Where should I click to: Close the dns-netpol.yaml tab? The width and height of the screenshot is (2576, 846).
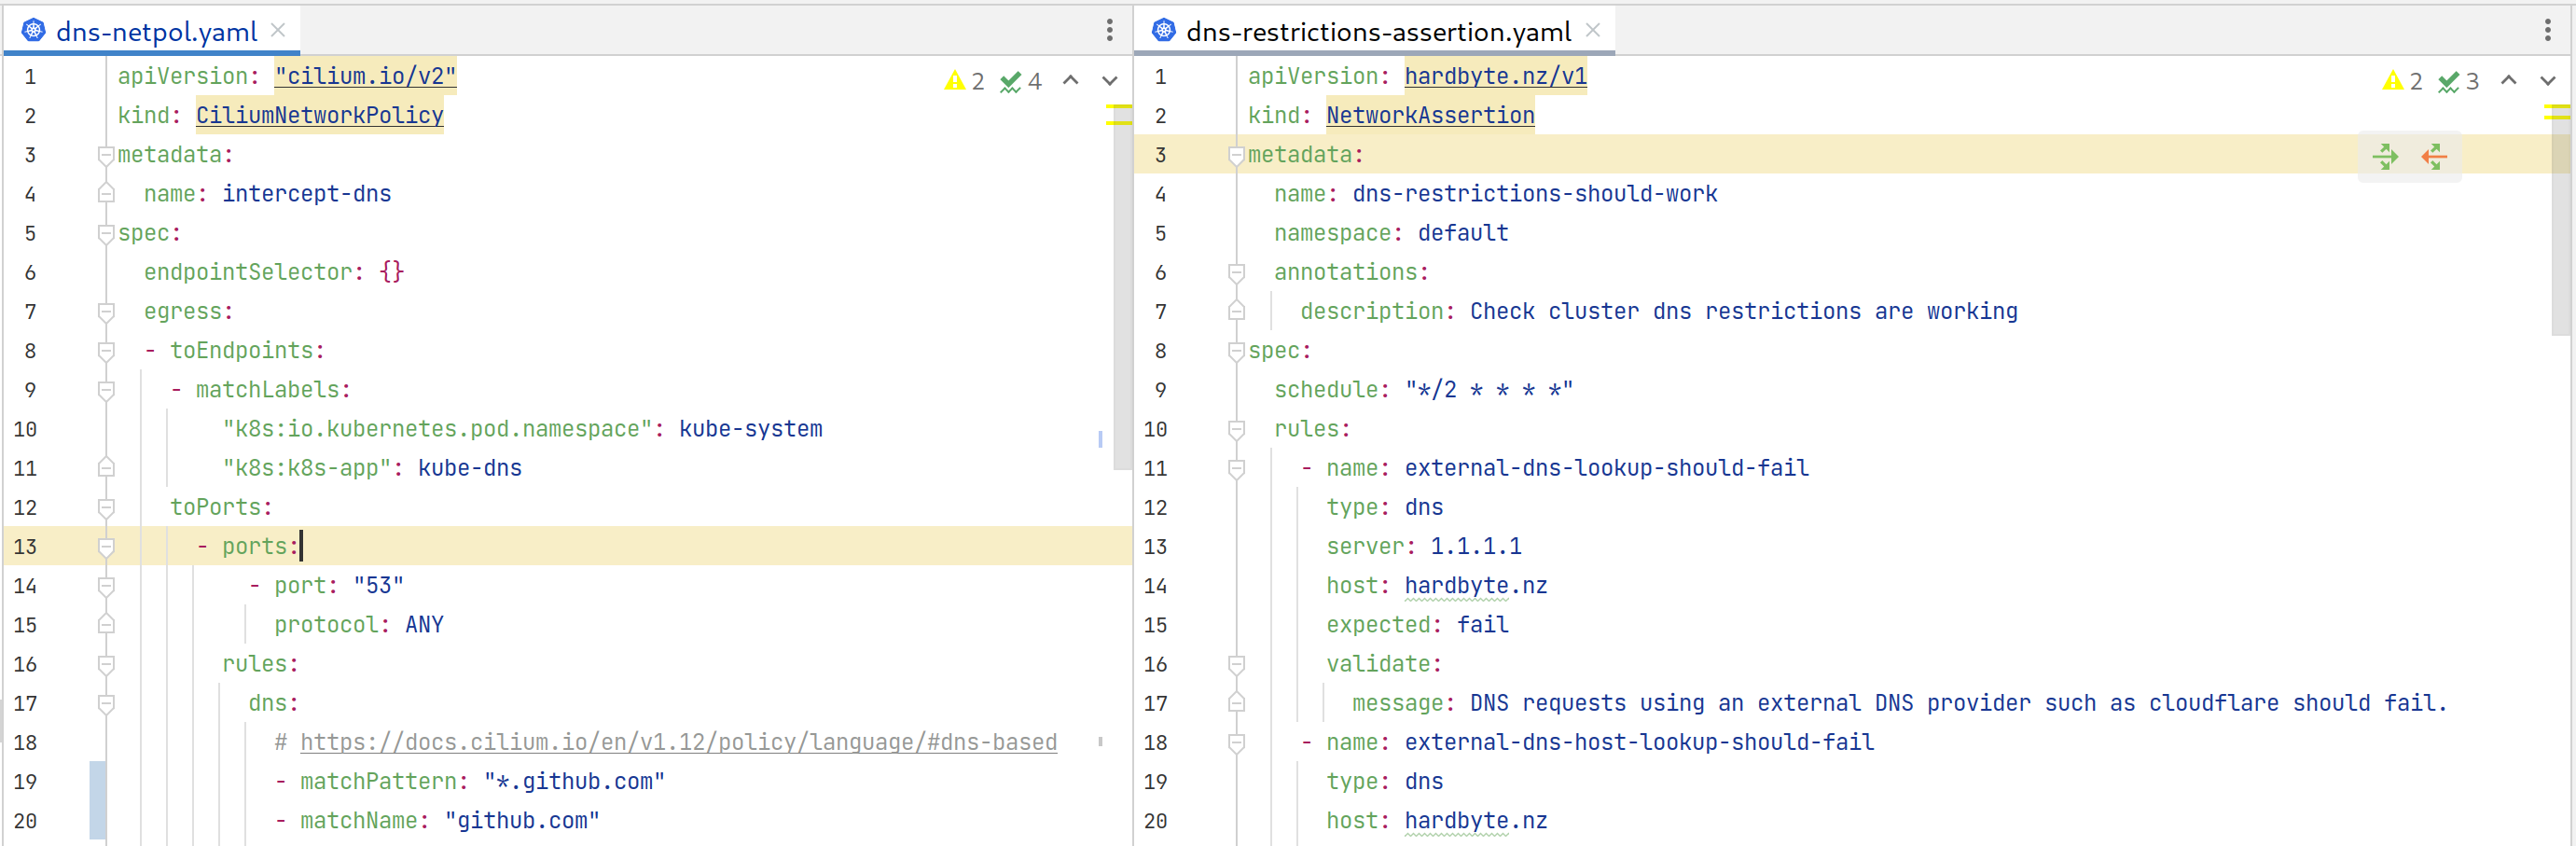coord(279,31)
